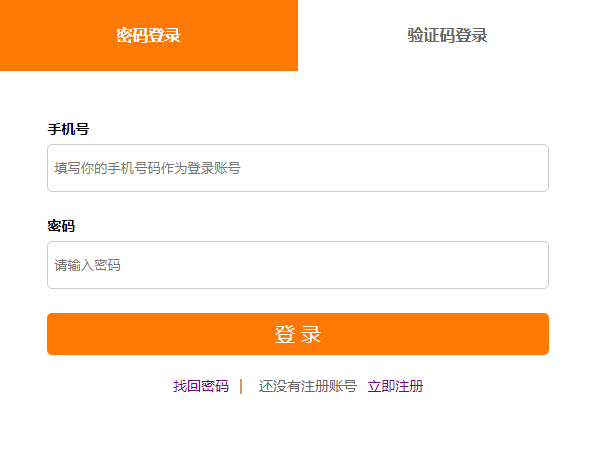
Task: Register now via 立即注册
Action: 395,386
